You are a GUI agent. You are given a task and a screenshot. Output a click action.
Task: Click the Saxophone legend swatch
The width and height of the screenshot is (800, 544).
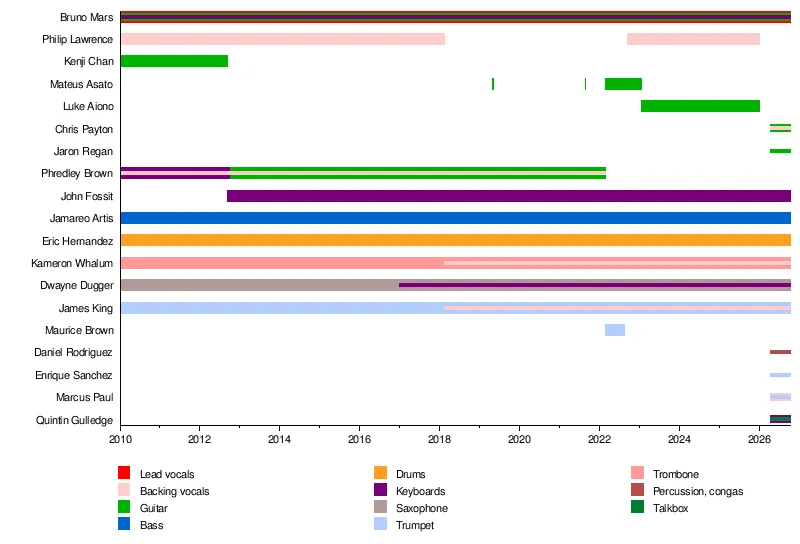[381, 507]
